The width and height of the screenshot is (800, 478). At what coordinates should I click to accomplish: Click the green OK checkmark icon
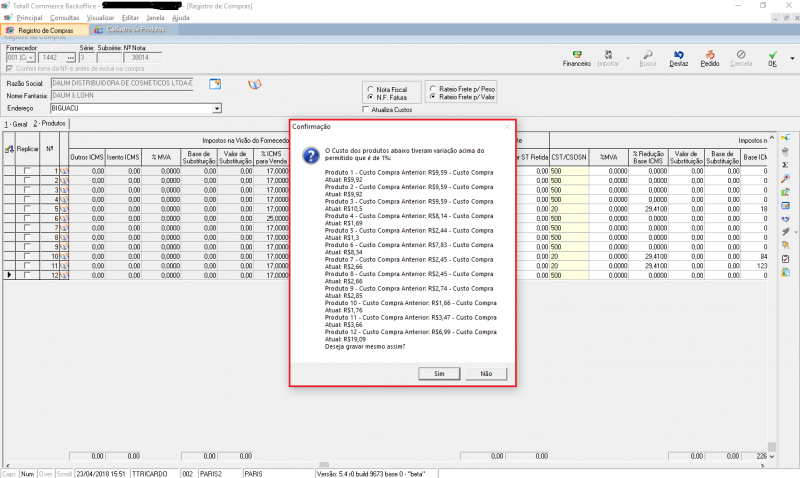tap(772, 58)
